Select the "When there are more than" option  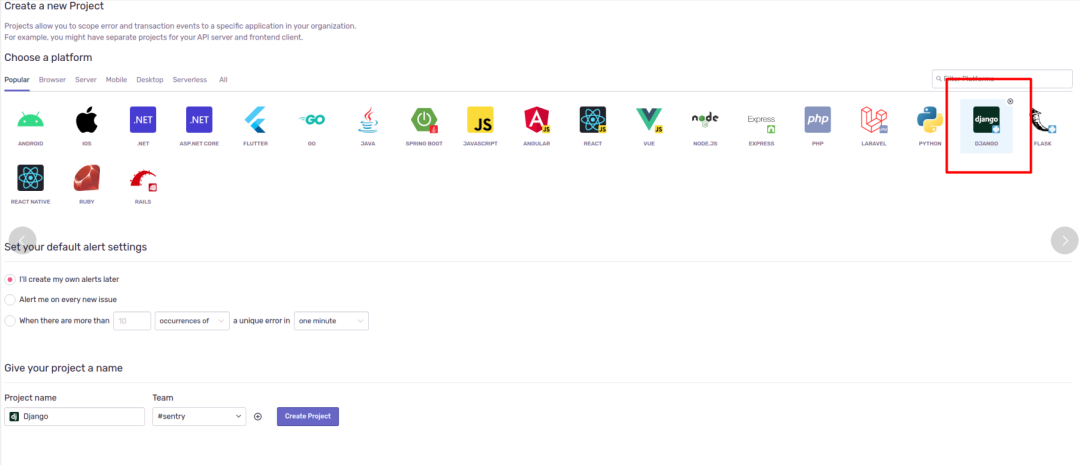[10, 320]
